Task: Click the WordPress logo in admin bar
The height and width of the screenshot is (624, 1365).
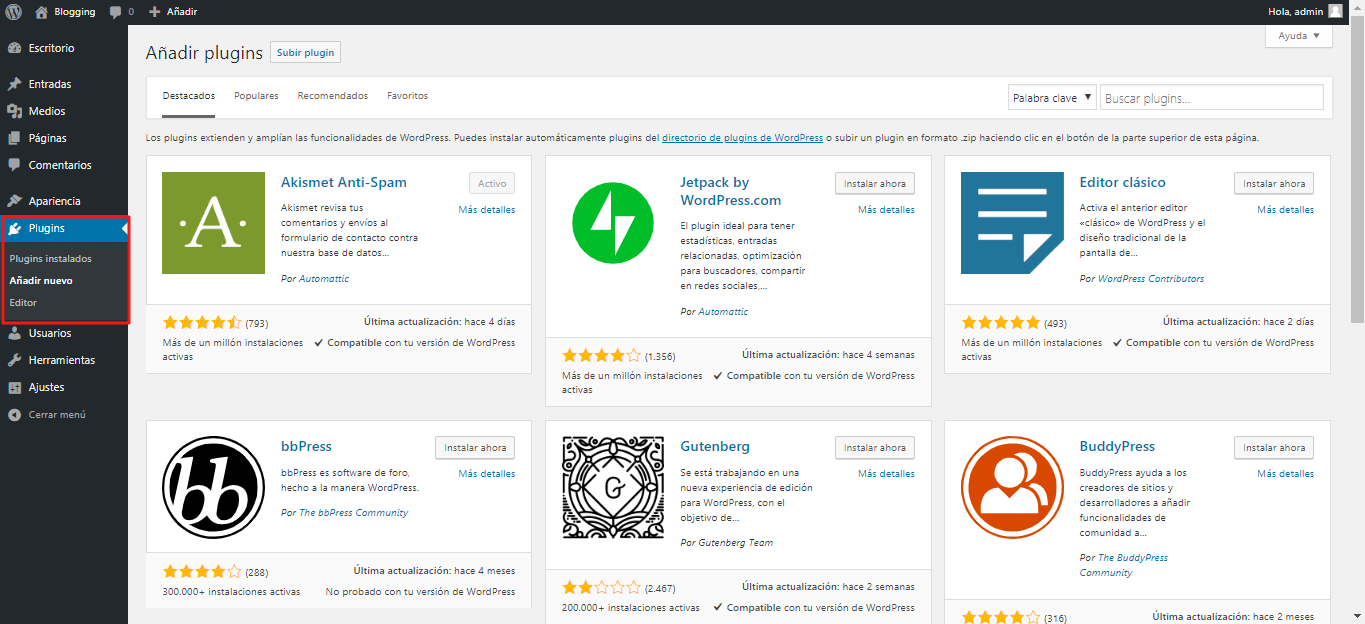Action: pos(14,12)
